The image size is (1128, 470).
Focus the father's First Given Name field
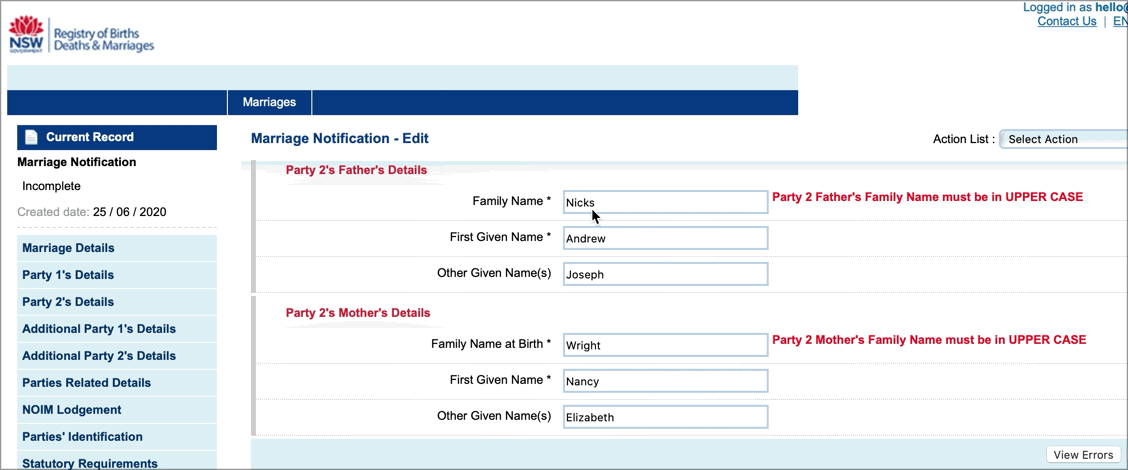665,238
